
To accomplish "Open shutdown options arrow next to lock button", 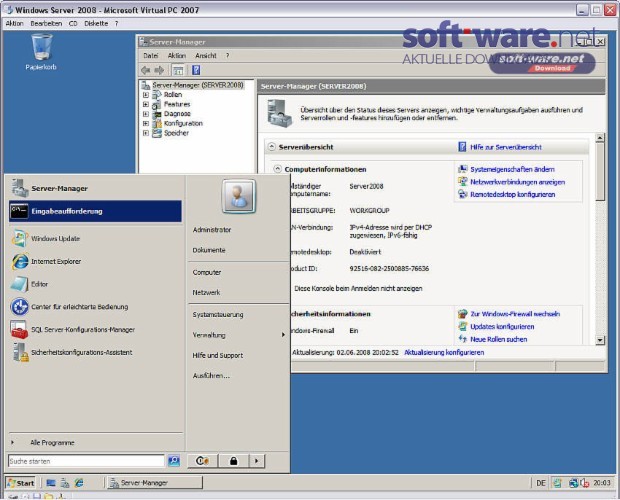I will pos(257,461).
